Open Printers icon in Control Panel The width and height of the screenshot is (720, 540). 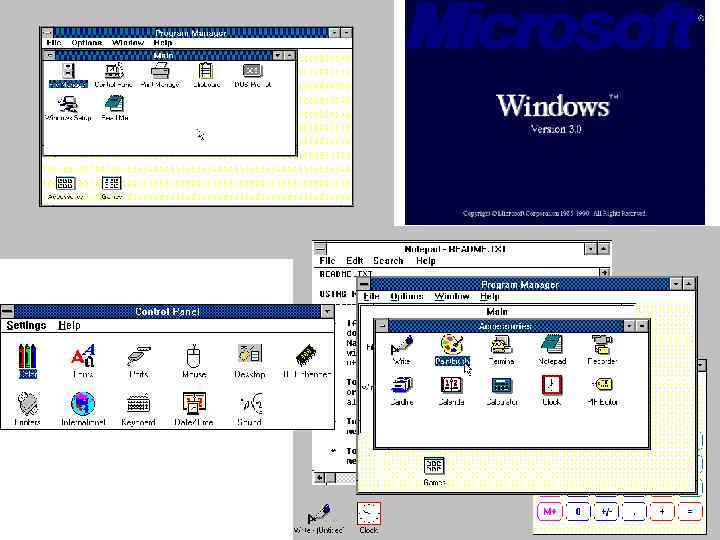(28, 409)
